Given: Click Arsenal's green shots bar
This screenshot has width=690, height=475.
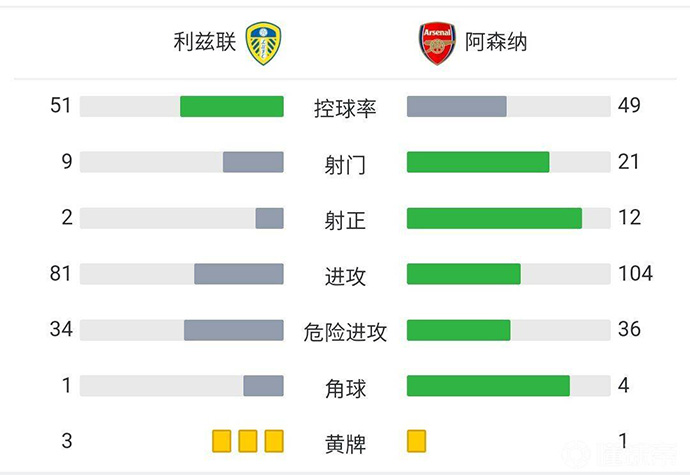Looking at the screenshot, I should (x=478, y=162).
